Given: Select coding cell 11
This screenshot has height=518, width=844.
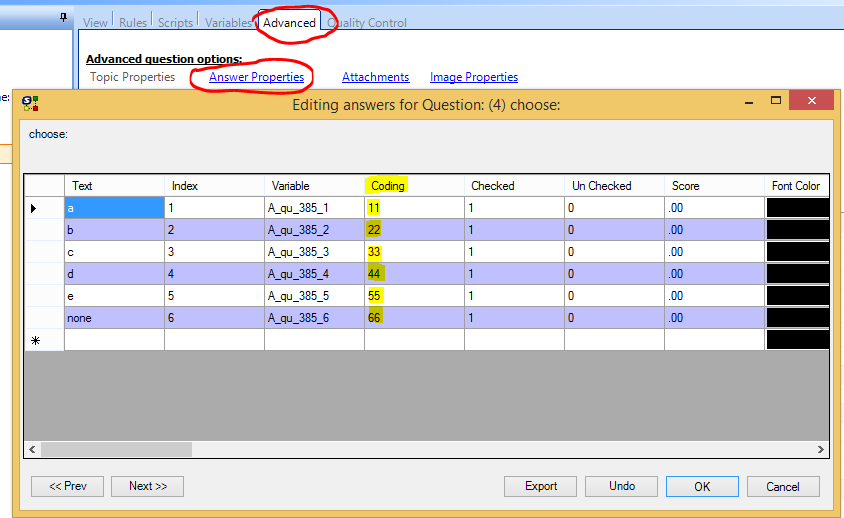Looking at the screenshot, I should pyautogui.click(x=414, y=208).
